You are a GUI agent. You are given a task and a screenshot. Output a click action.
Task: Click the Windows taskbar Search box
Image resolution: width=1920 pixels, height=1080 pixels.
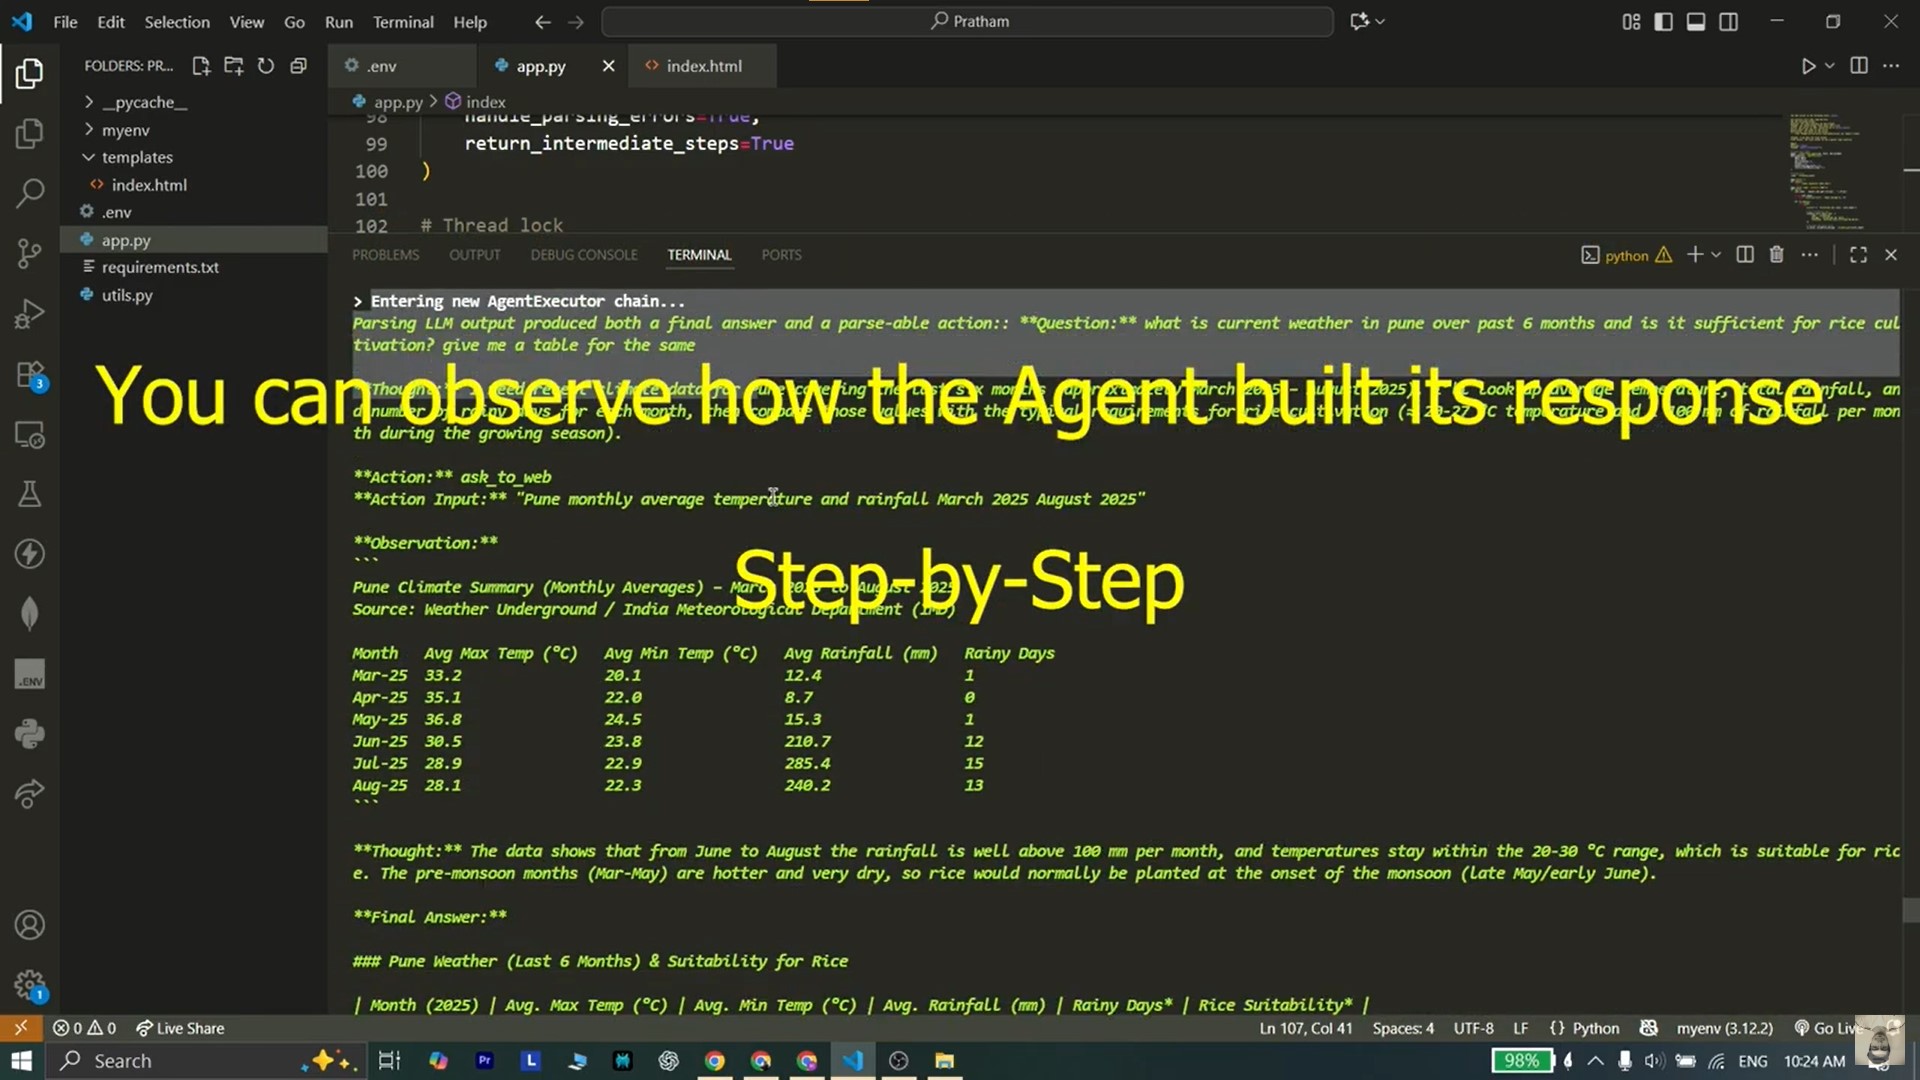click(x=204, y=1061)
